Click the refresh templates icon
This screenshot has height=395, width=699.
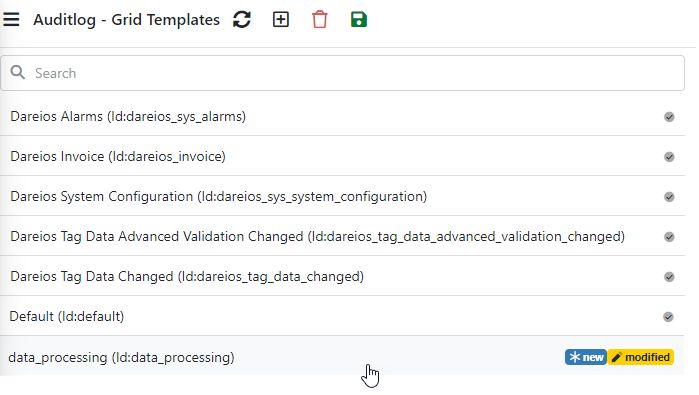click(242, 20)
